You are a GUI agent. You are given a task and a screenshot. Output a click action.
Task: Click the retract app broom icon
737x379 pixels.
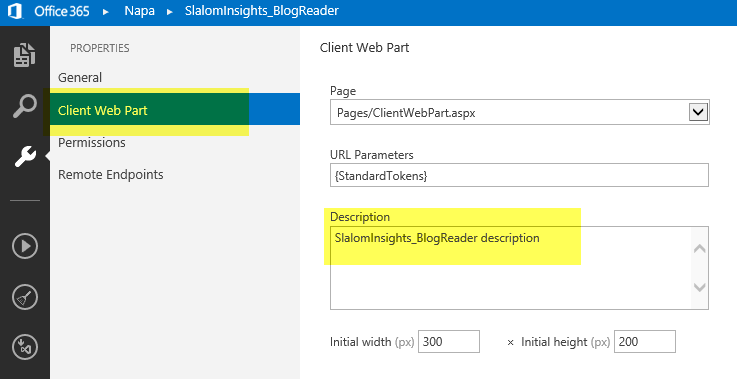24,297
